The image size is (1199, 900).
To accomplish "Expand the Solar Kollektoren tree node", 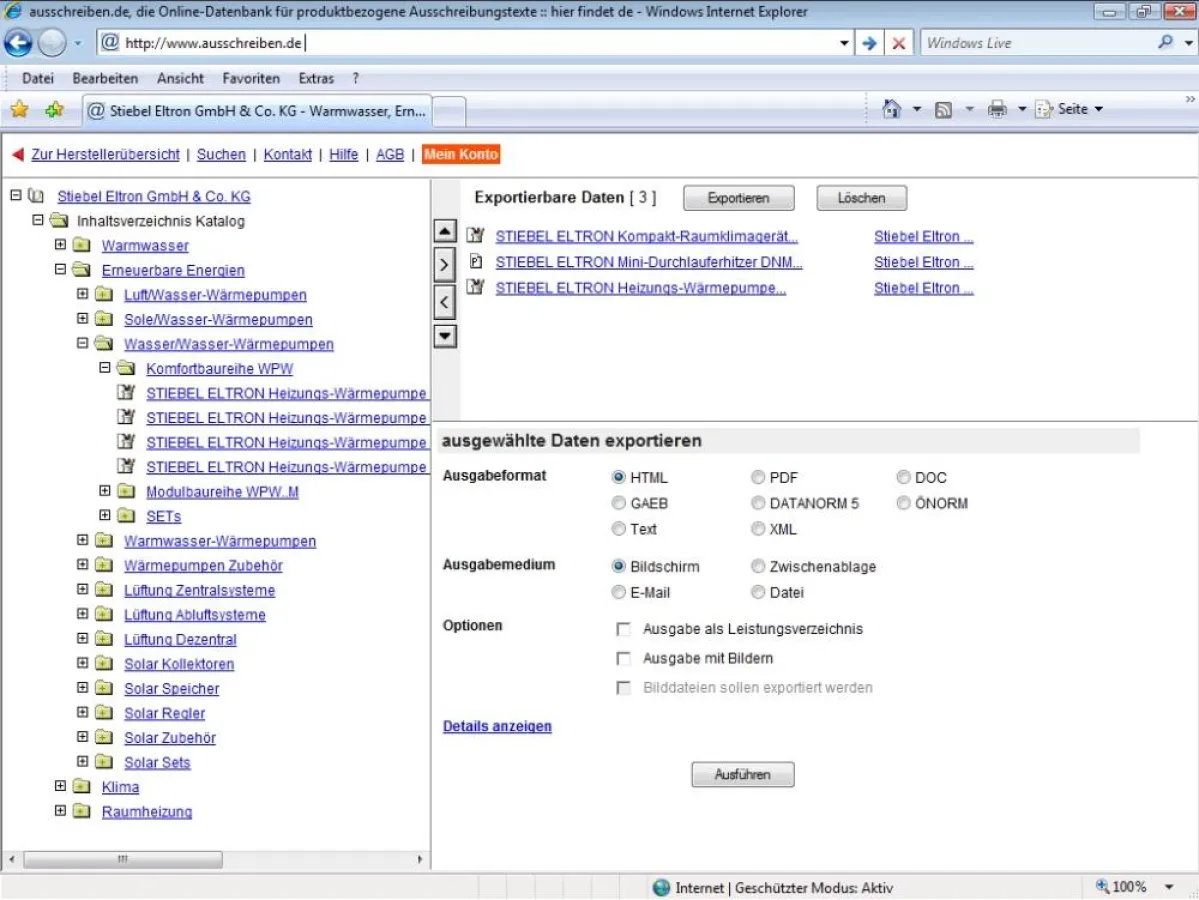I will click(x=83, y=664).
